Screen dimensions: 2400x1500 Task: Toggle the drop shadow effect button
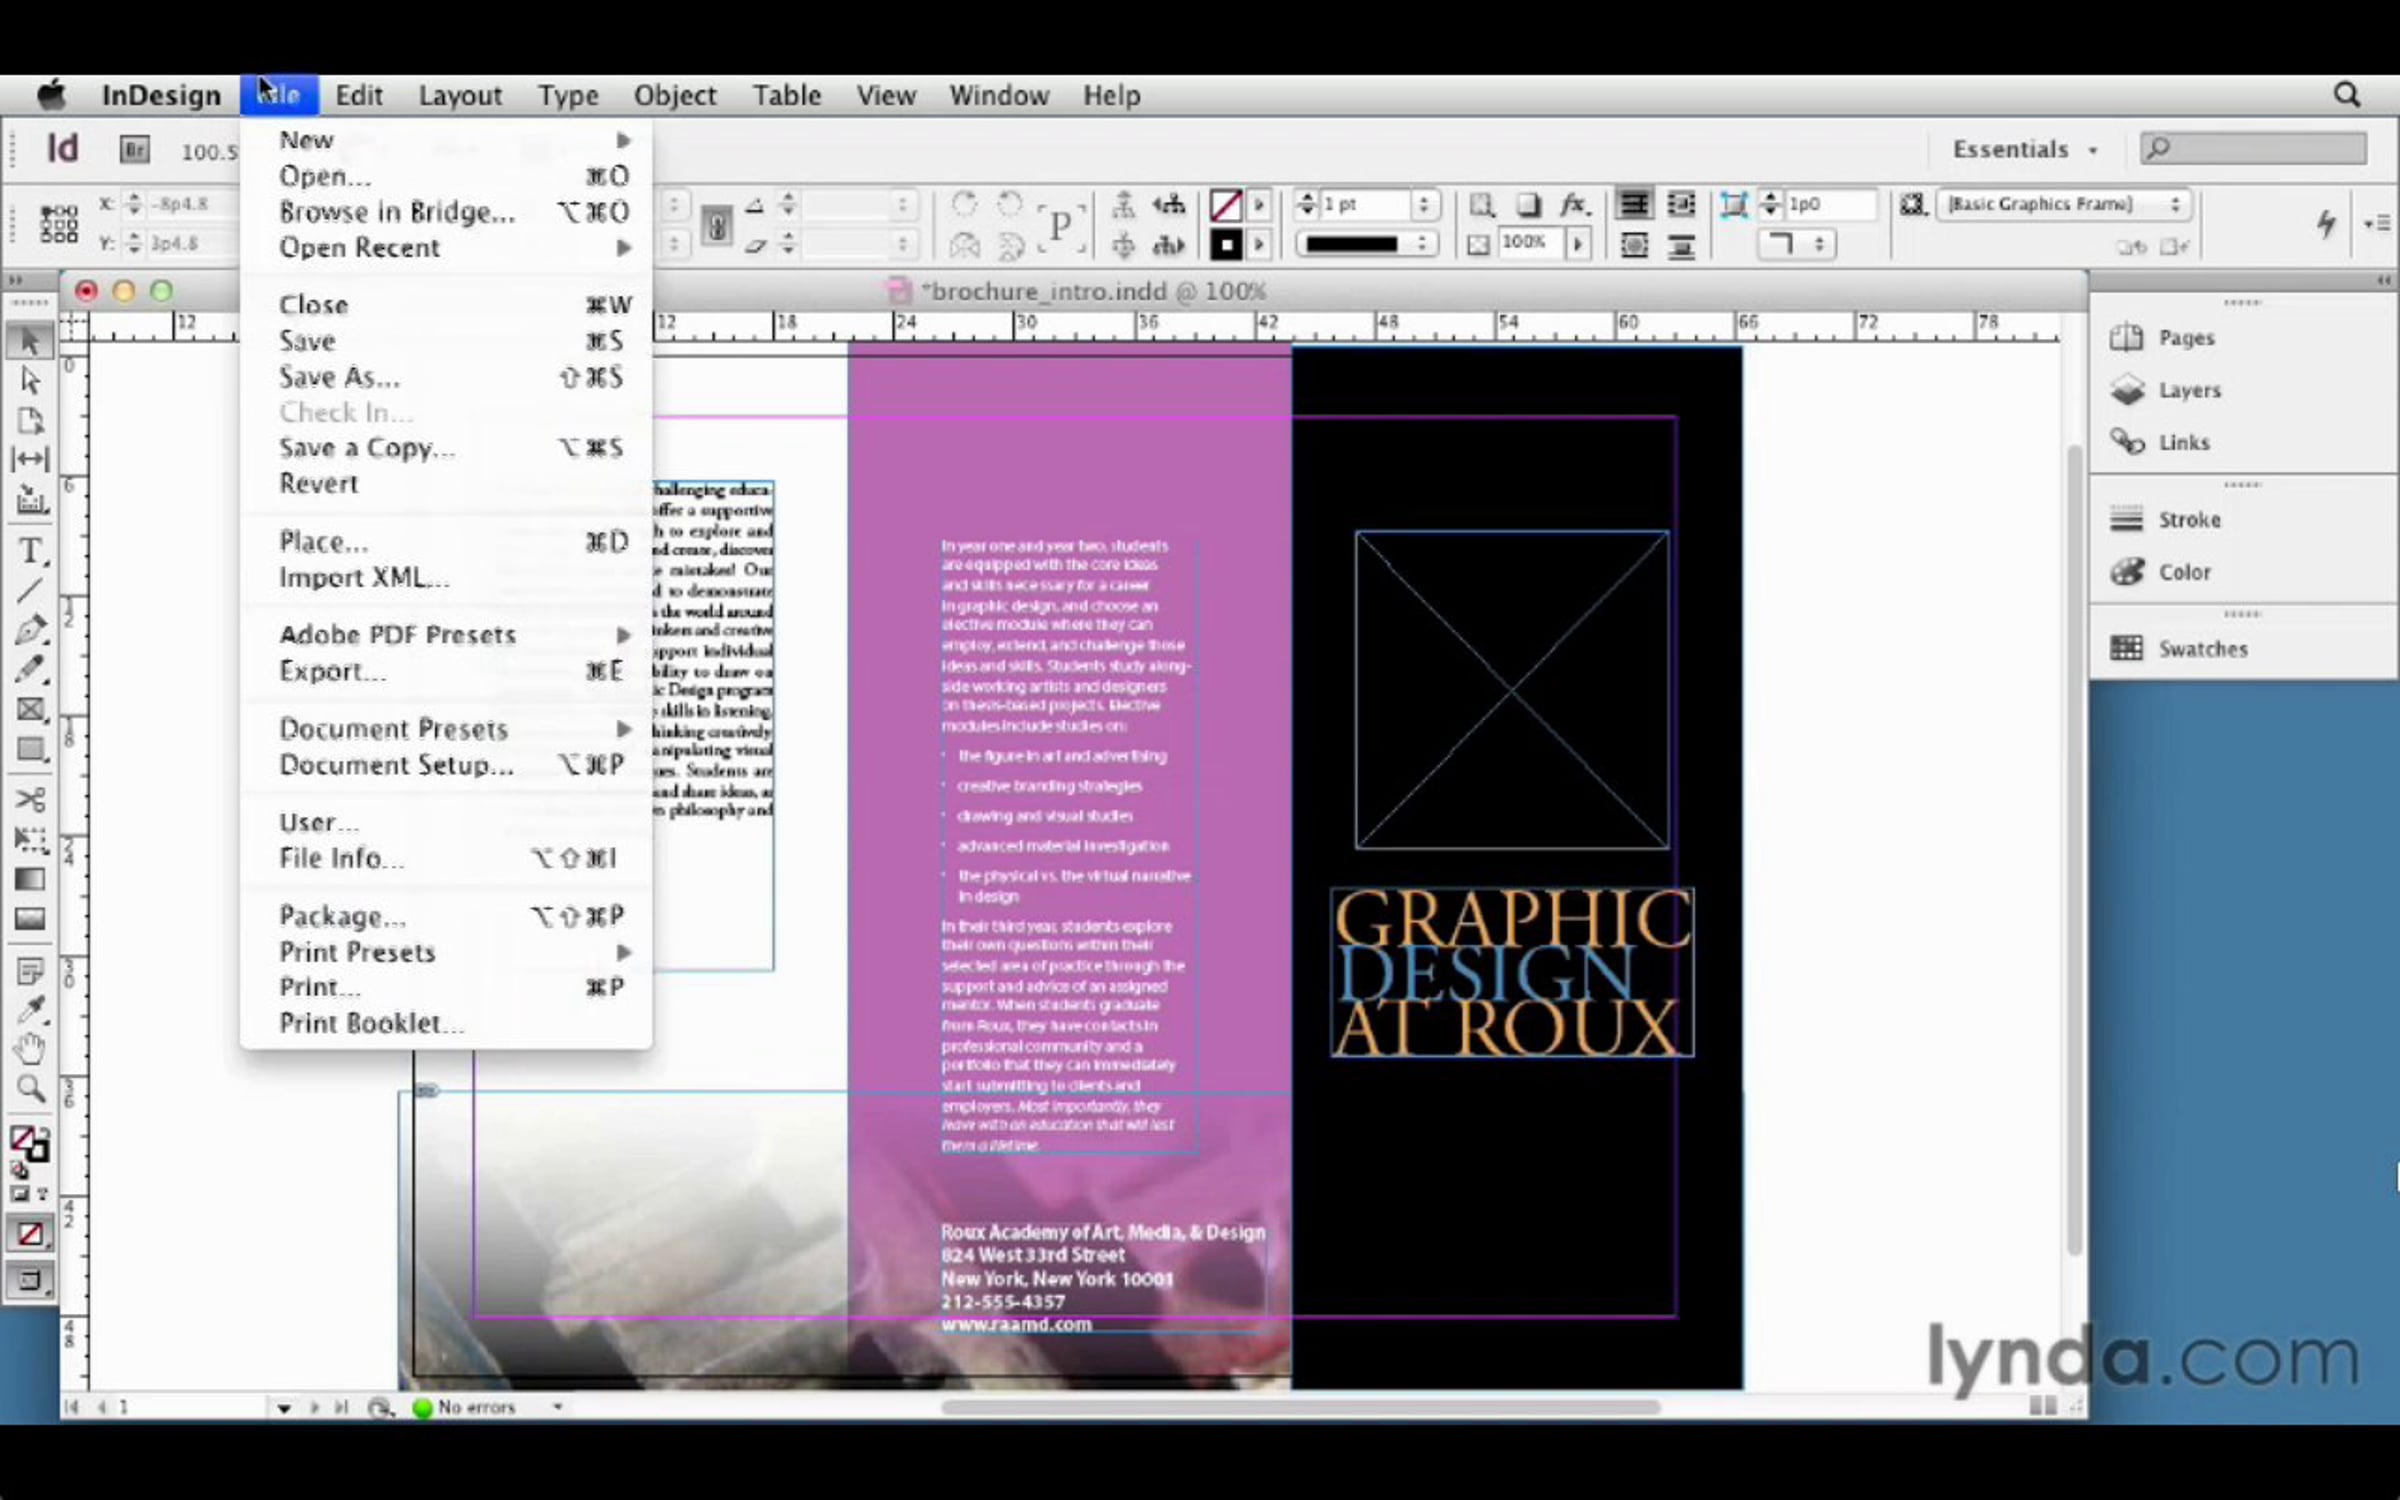1527,205
